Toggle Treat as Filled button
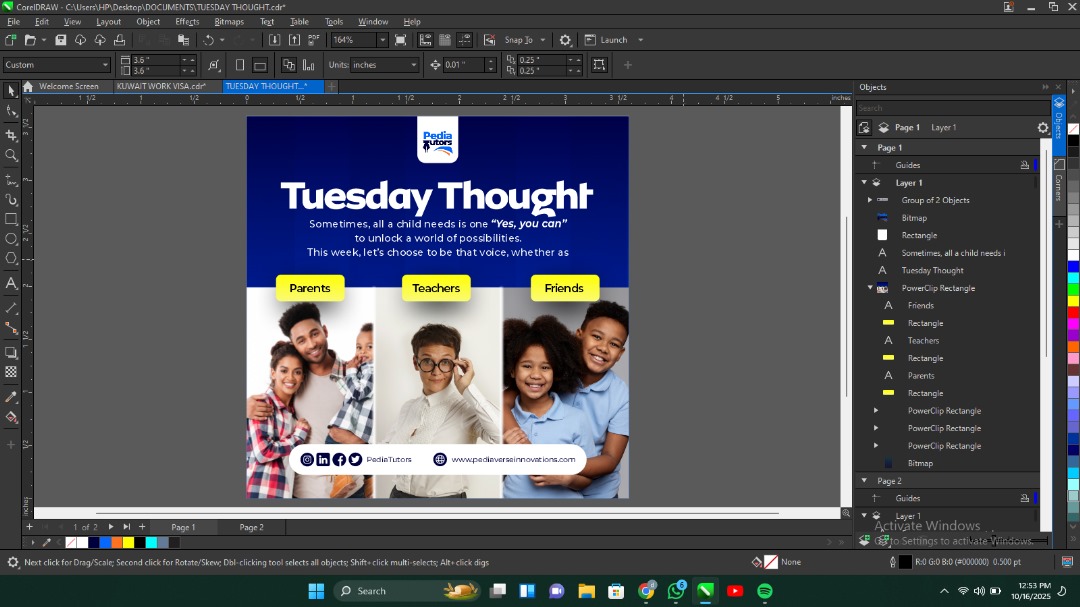 coord(599,65)
